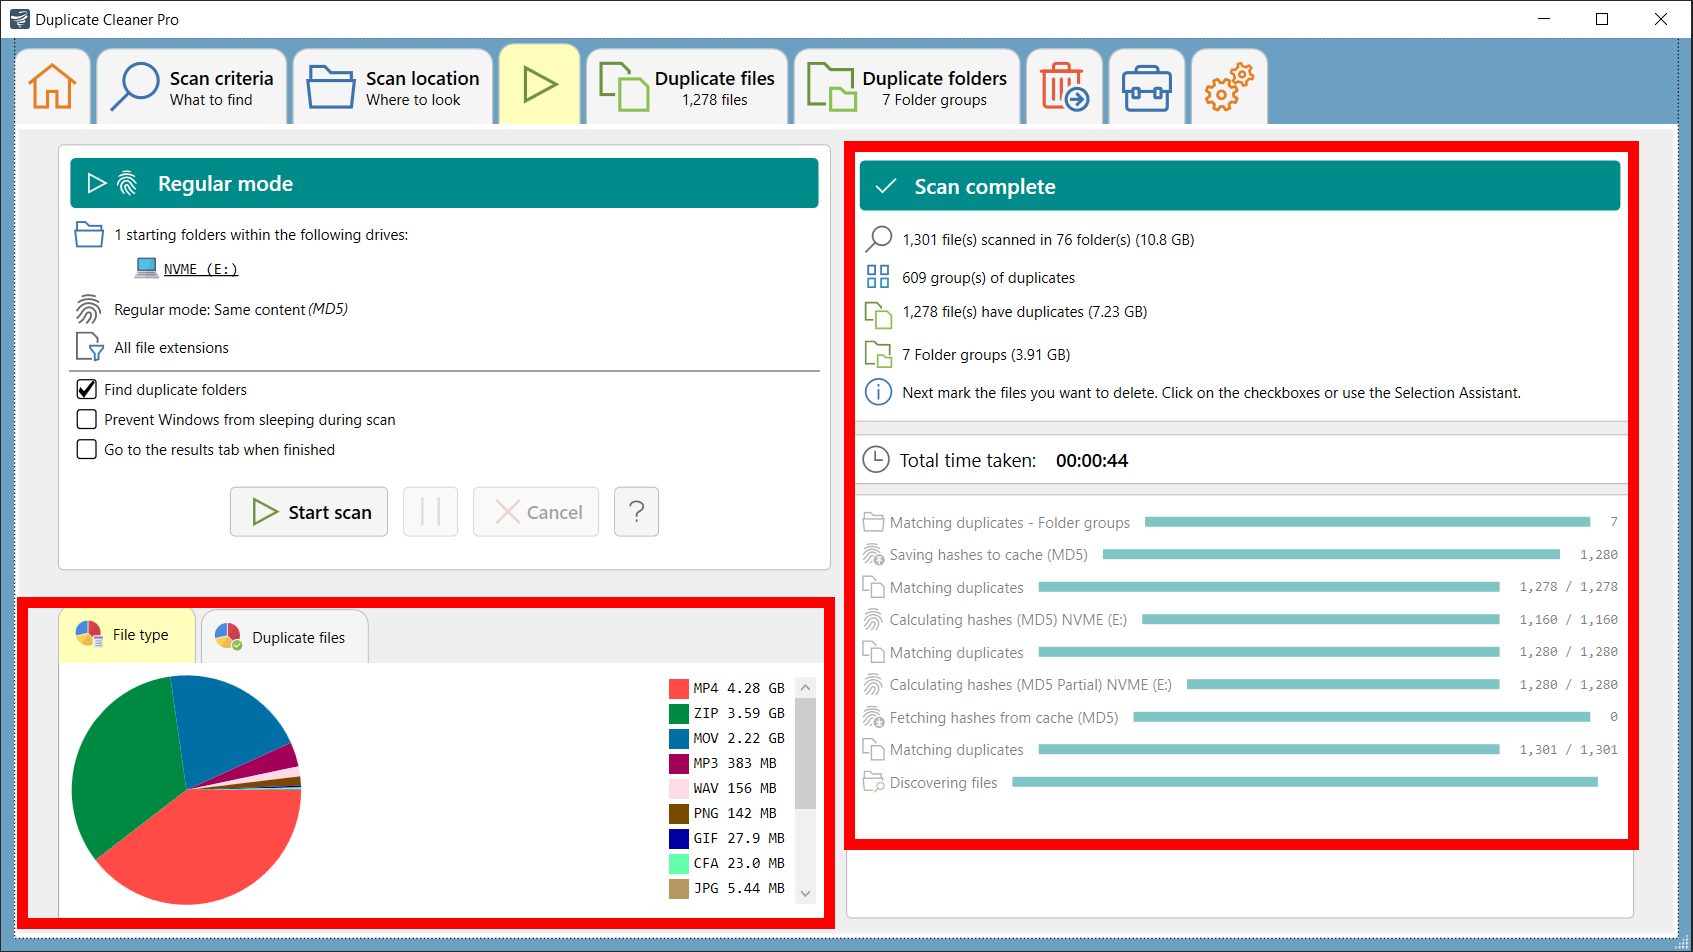
Task: View the Duplicate files results icon
Action: click(x=687, y=86)
